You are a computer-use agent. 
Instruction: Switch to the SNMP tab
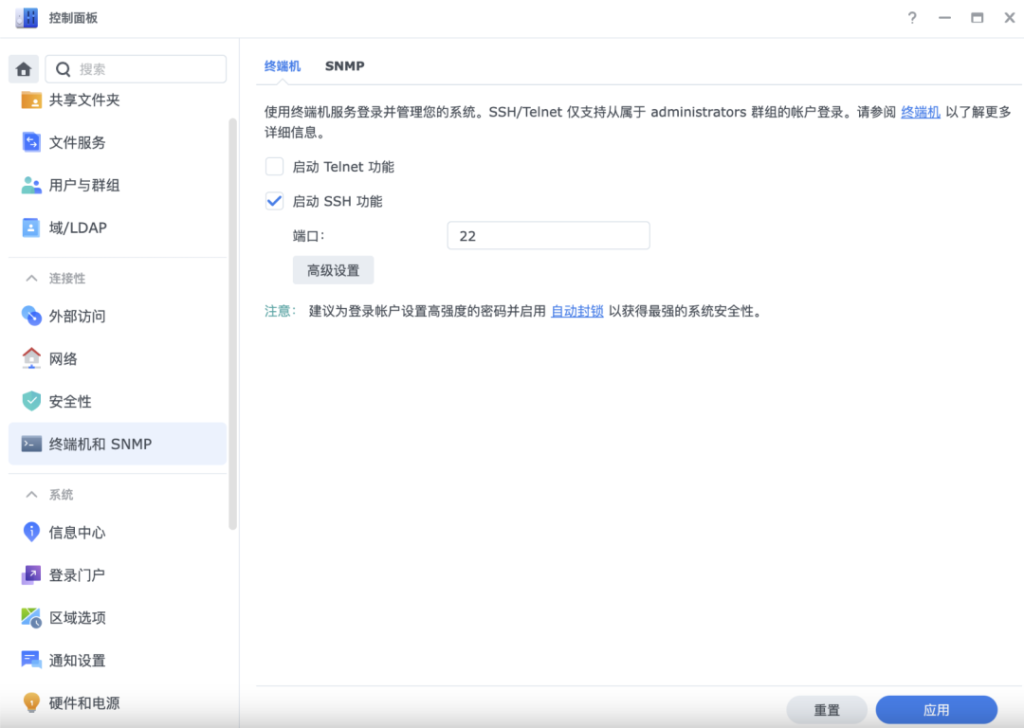pos(344,66)
